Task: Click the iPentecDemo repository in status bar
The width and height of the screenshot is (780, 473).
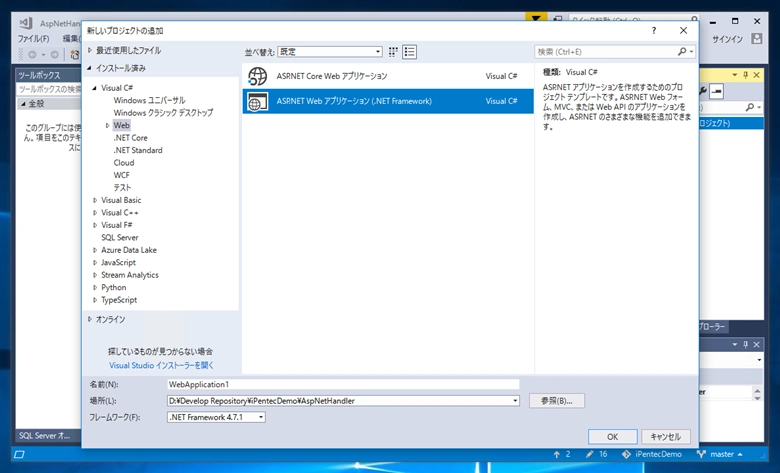Action: click(x=652, y=454)
